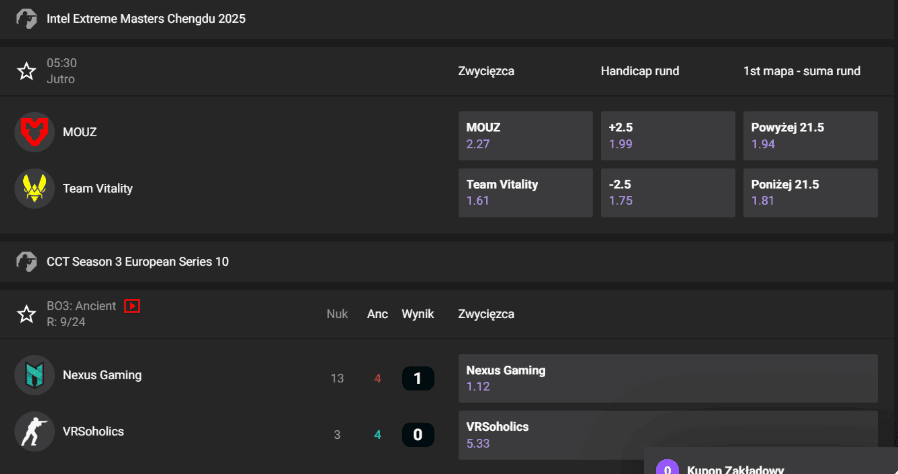Click the Nexus Gaming logo

click(34, 375)
